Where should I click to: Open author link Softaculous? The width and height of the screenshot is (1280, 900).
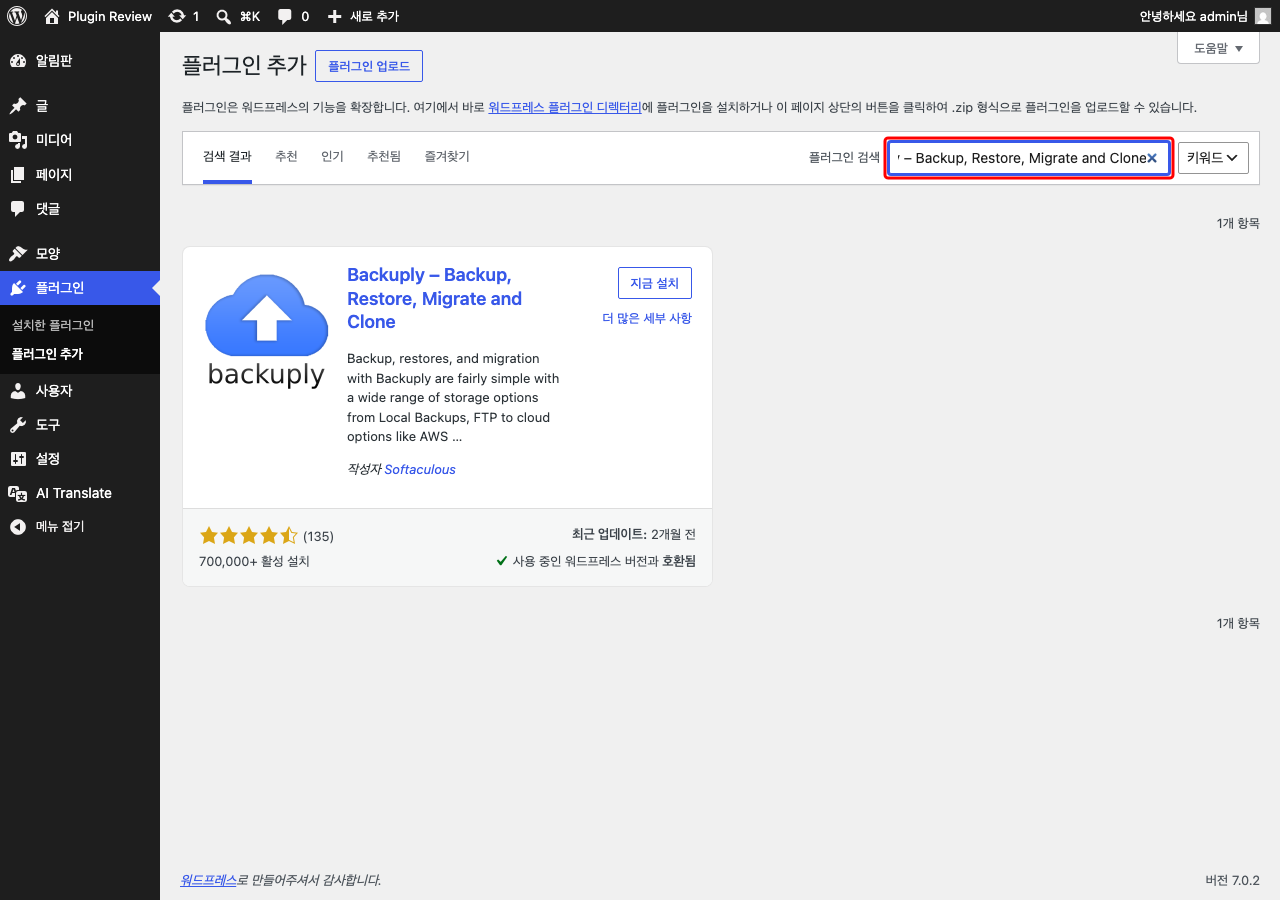tap(420, 469)
